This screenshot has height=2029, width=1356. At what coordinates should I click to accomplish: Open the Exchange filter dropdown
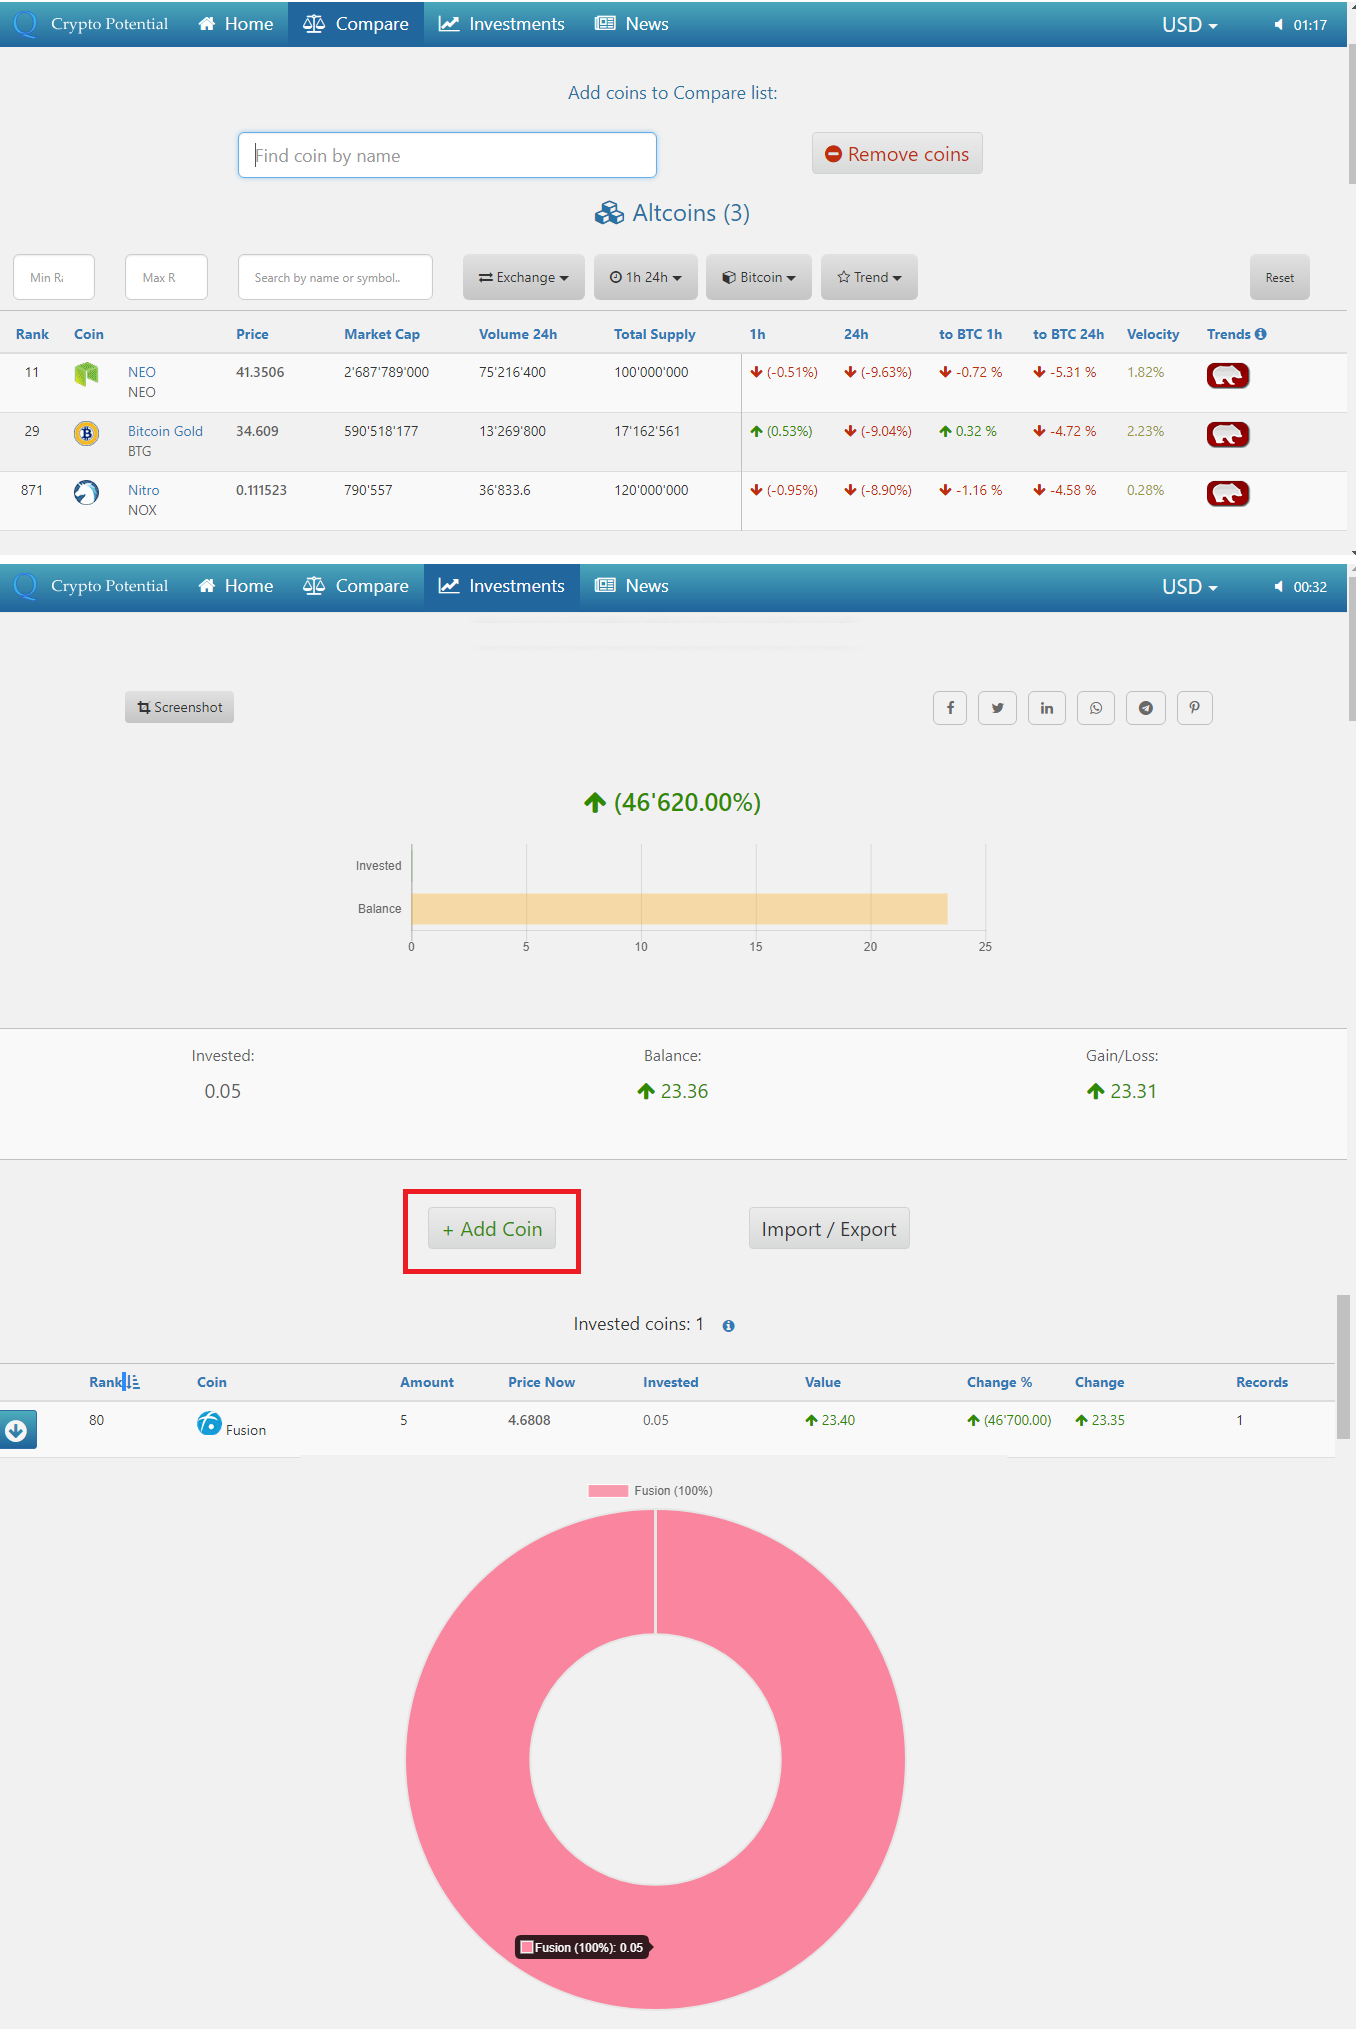click(524, 277)
